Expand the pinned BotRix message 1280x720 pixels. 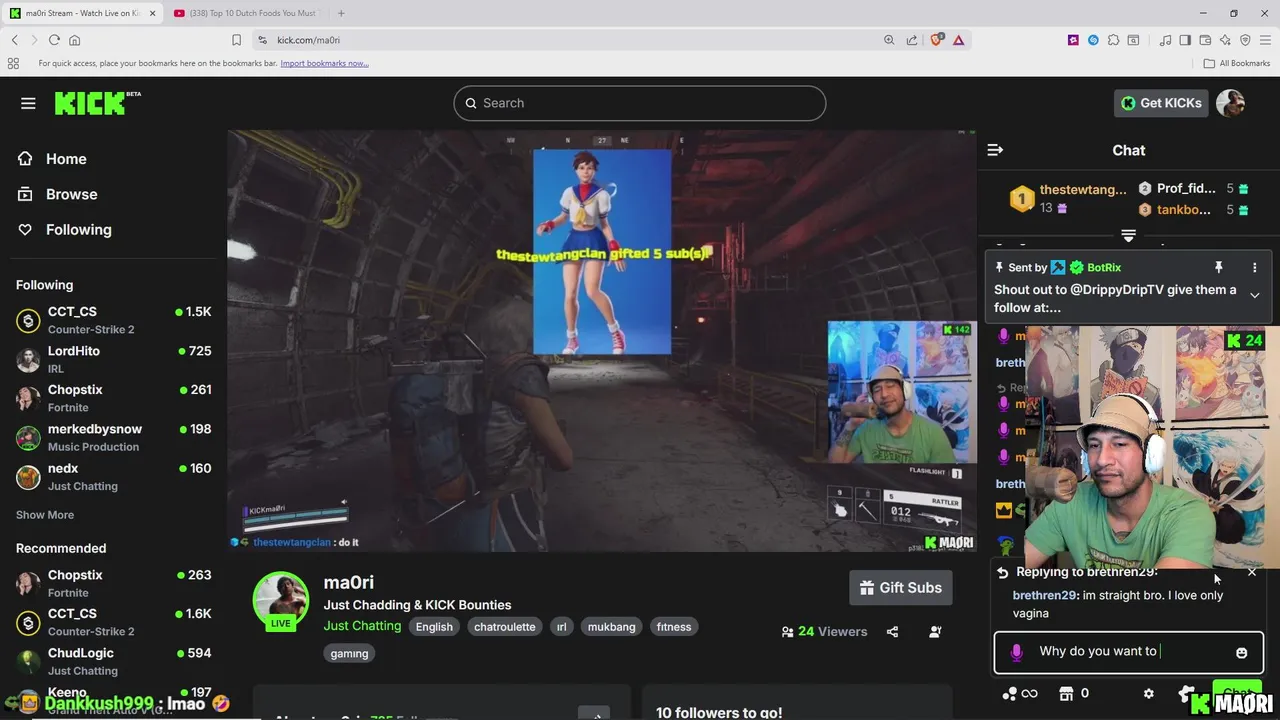[1254, 295]
